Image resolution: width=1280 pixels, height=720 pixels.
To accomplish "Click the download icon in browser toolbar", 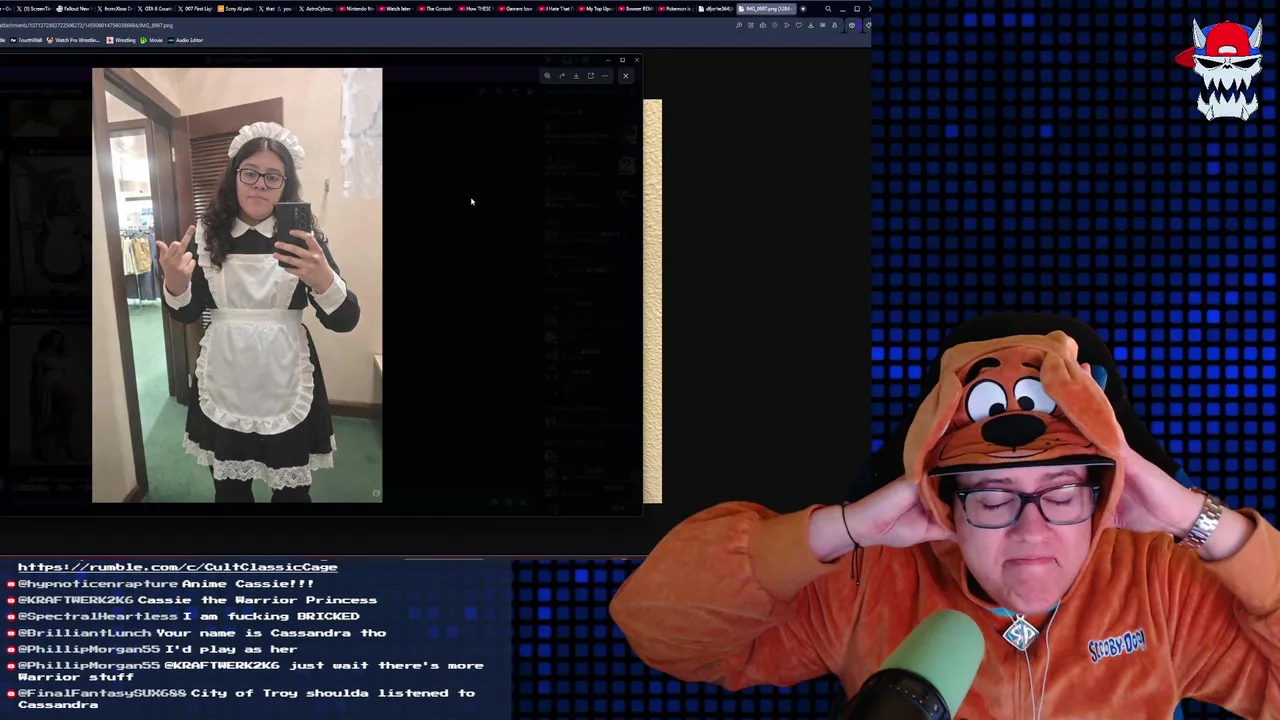I will (811, 25).
